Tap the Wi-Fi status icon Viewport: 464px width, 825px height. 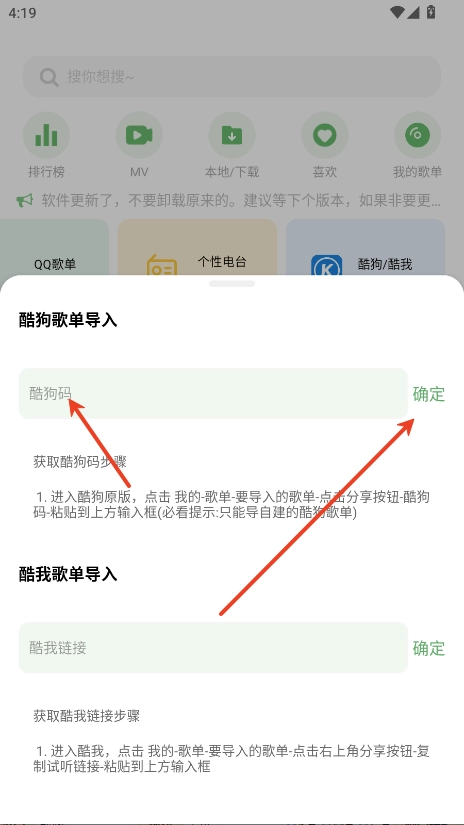pos(398,12)
